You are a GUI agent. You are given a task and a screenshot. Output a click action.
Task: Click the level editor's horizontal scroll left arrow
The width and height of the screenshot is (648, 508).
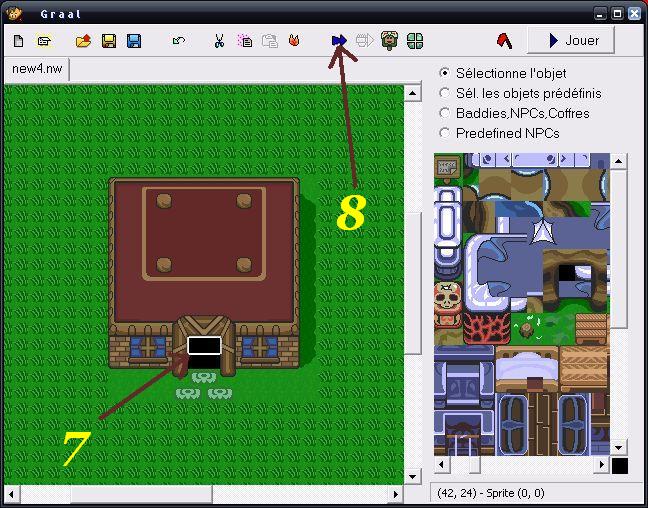point(12,494)
